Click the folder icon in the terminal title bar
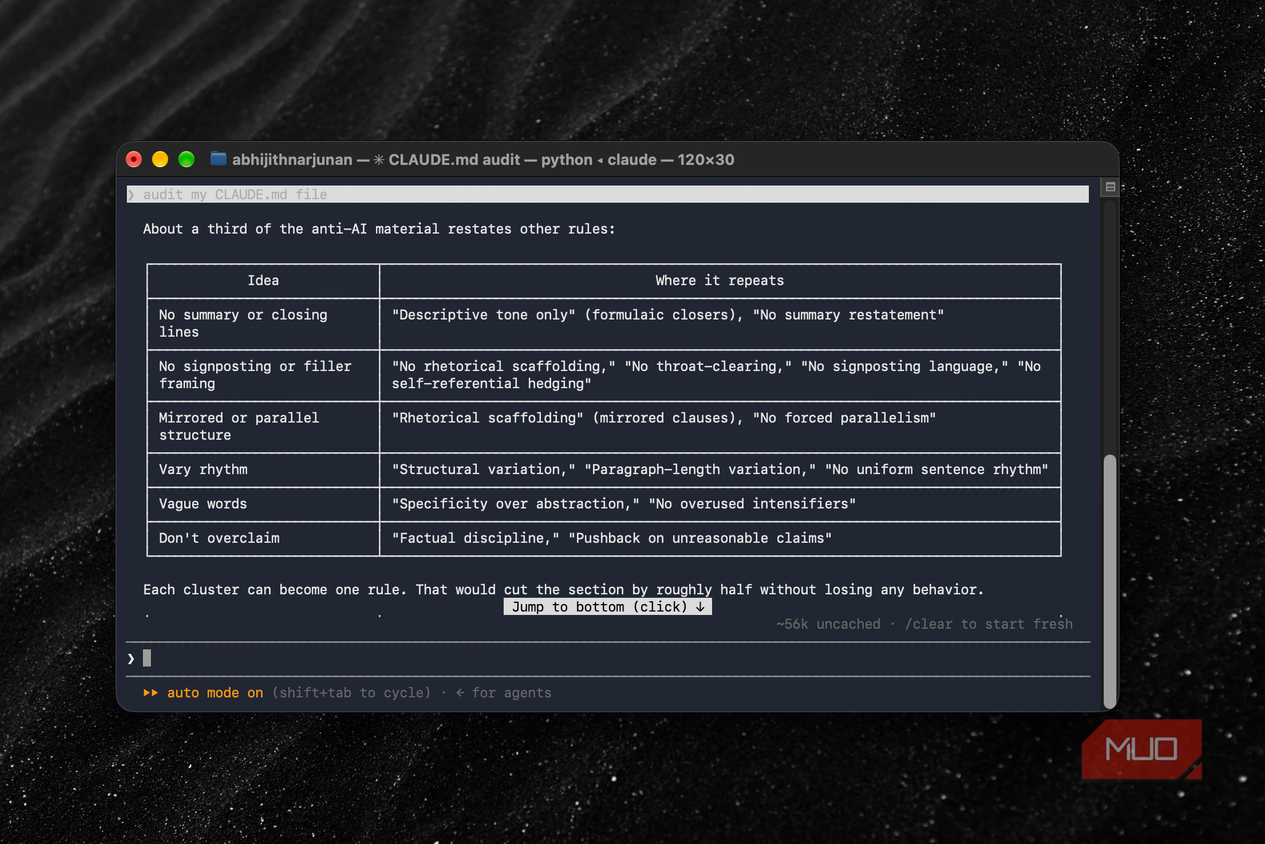 [218, 159]
